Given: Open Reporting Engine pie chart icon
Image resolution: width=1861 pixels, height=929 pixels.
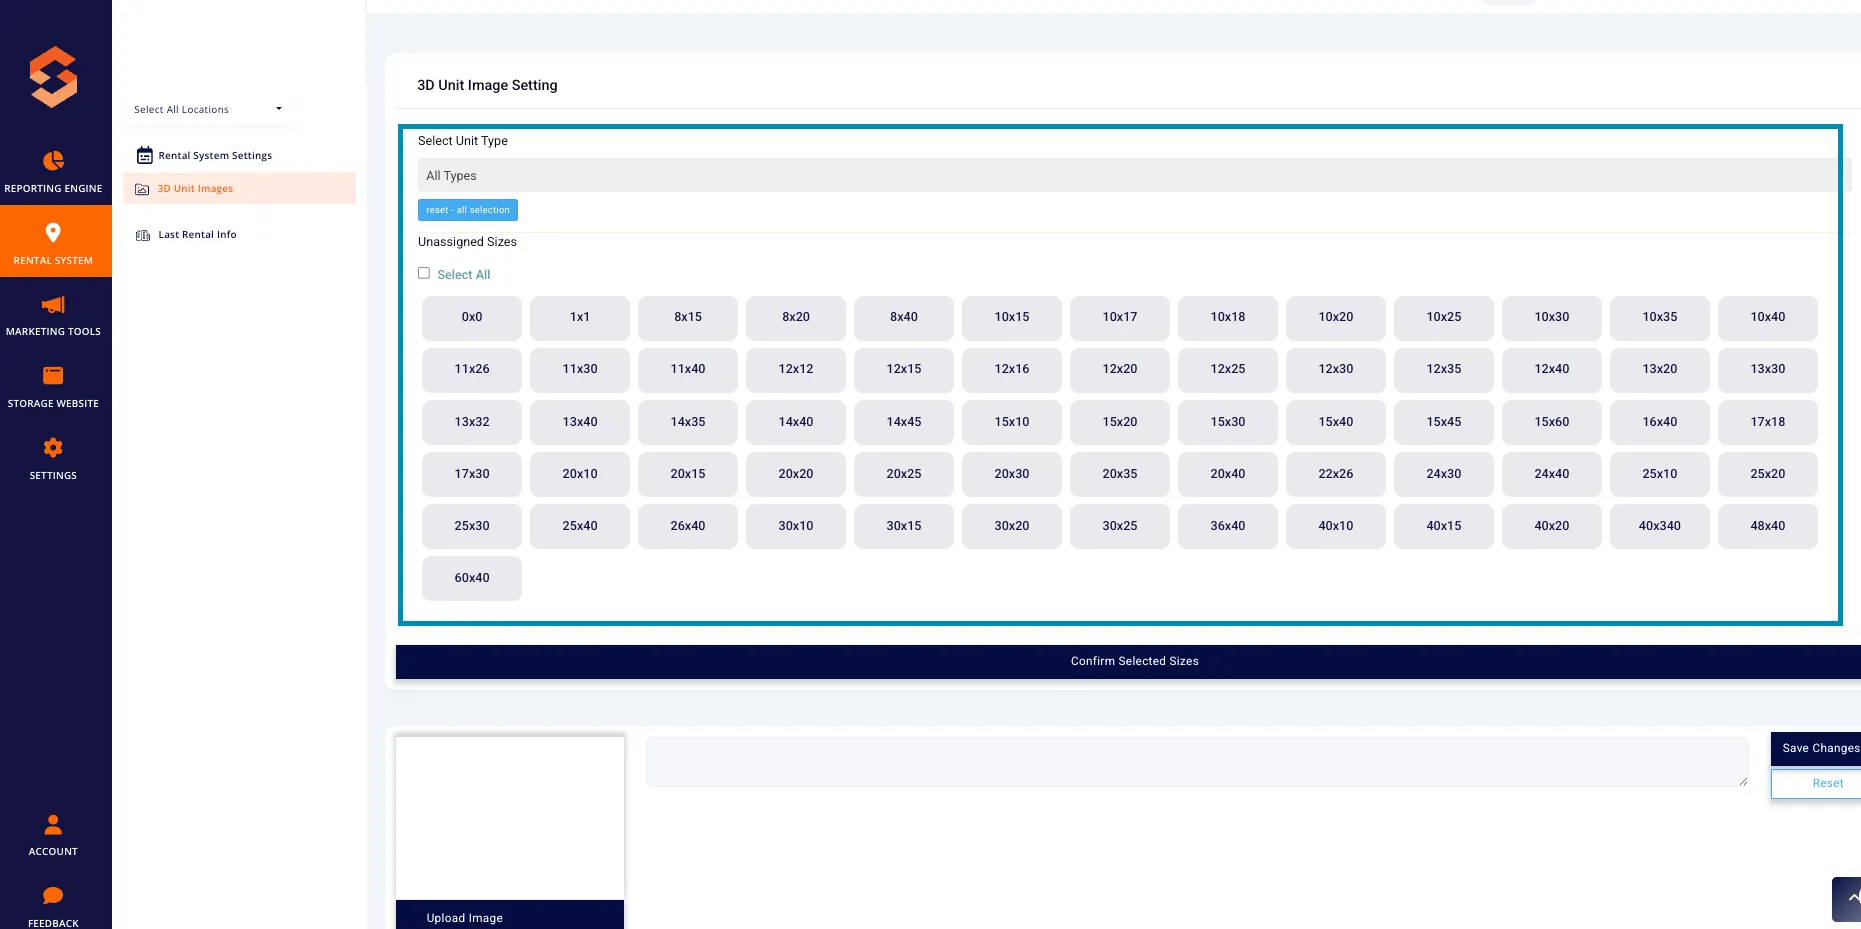Looking at the screenshot, I should [x=53, y=161].
